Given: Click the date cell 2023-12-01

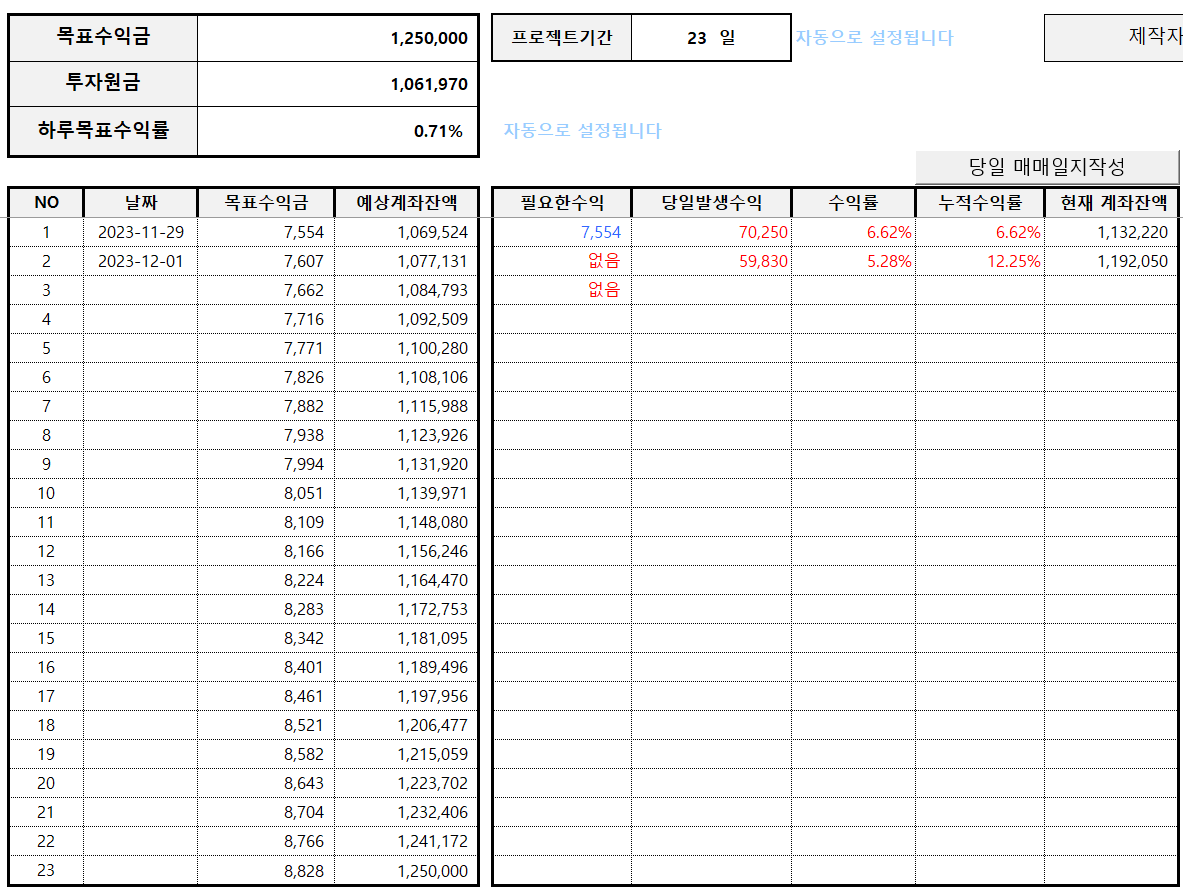Looking at the screenshot, I should pyautogui.click(x=140, y=261).
